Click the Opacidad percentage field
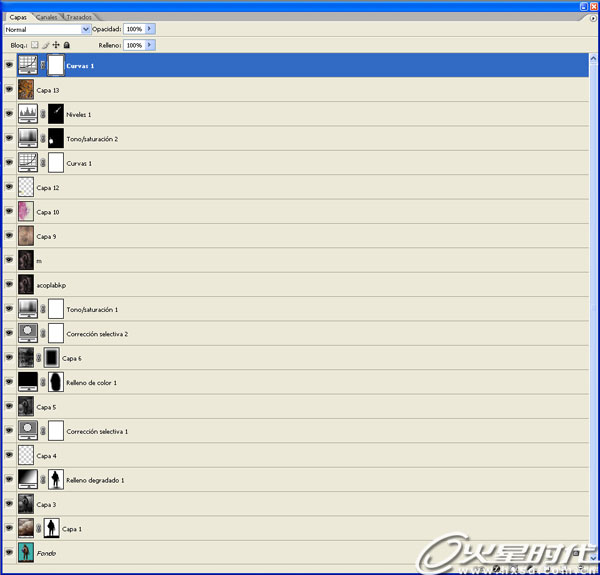Screen dimensions: 600x575 click(x=134, y=30)
